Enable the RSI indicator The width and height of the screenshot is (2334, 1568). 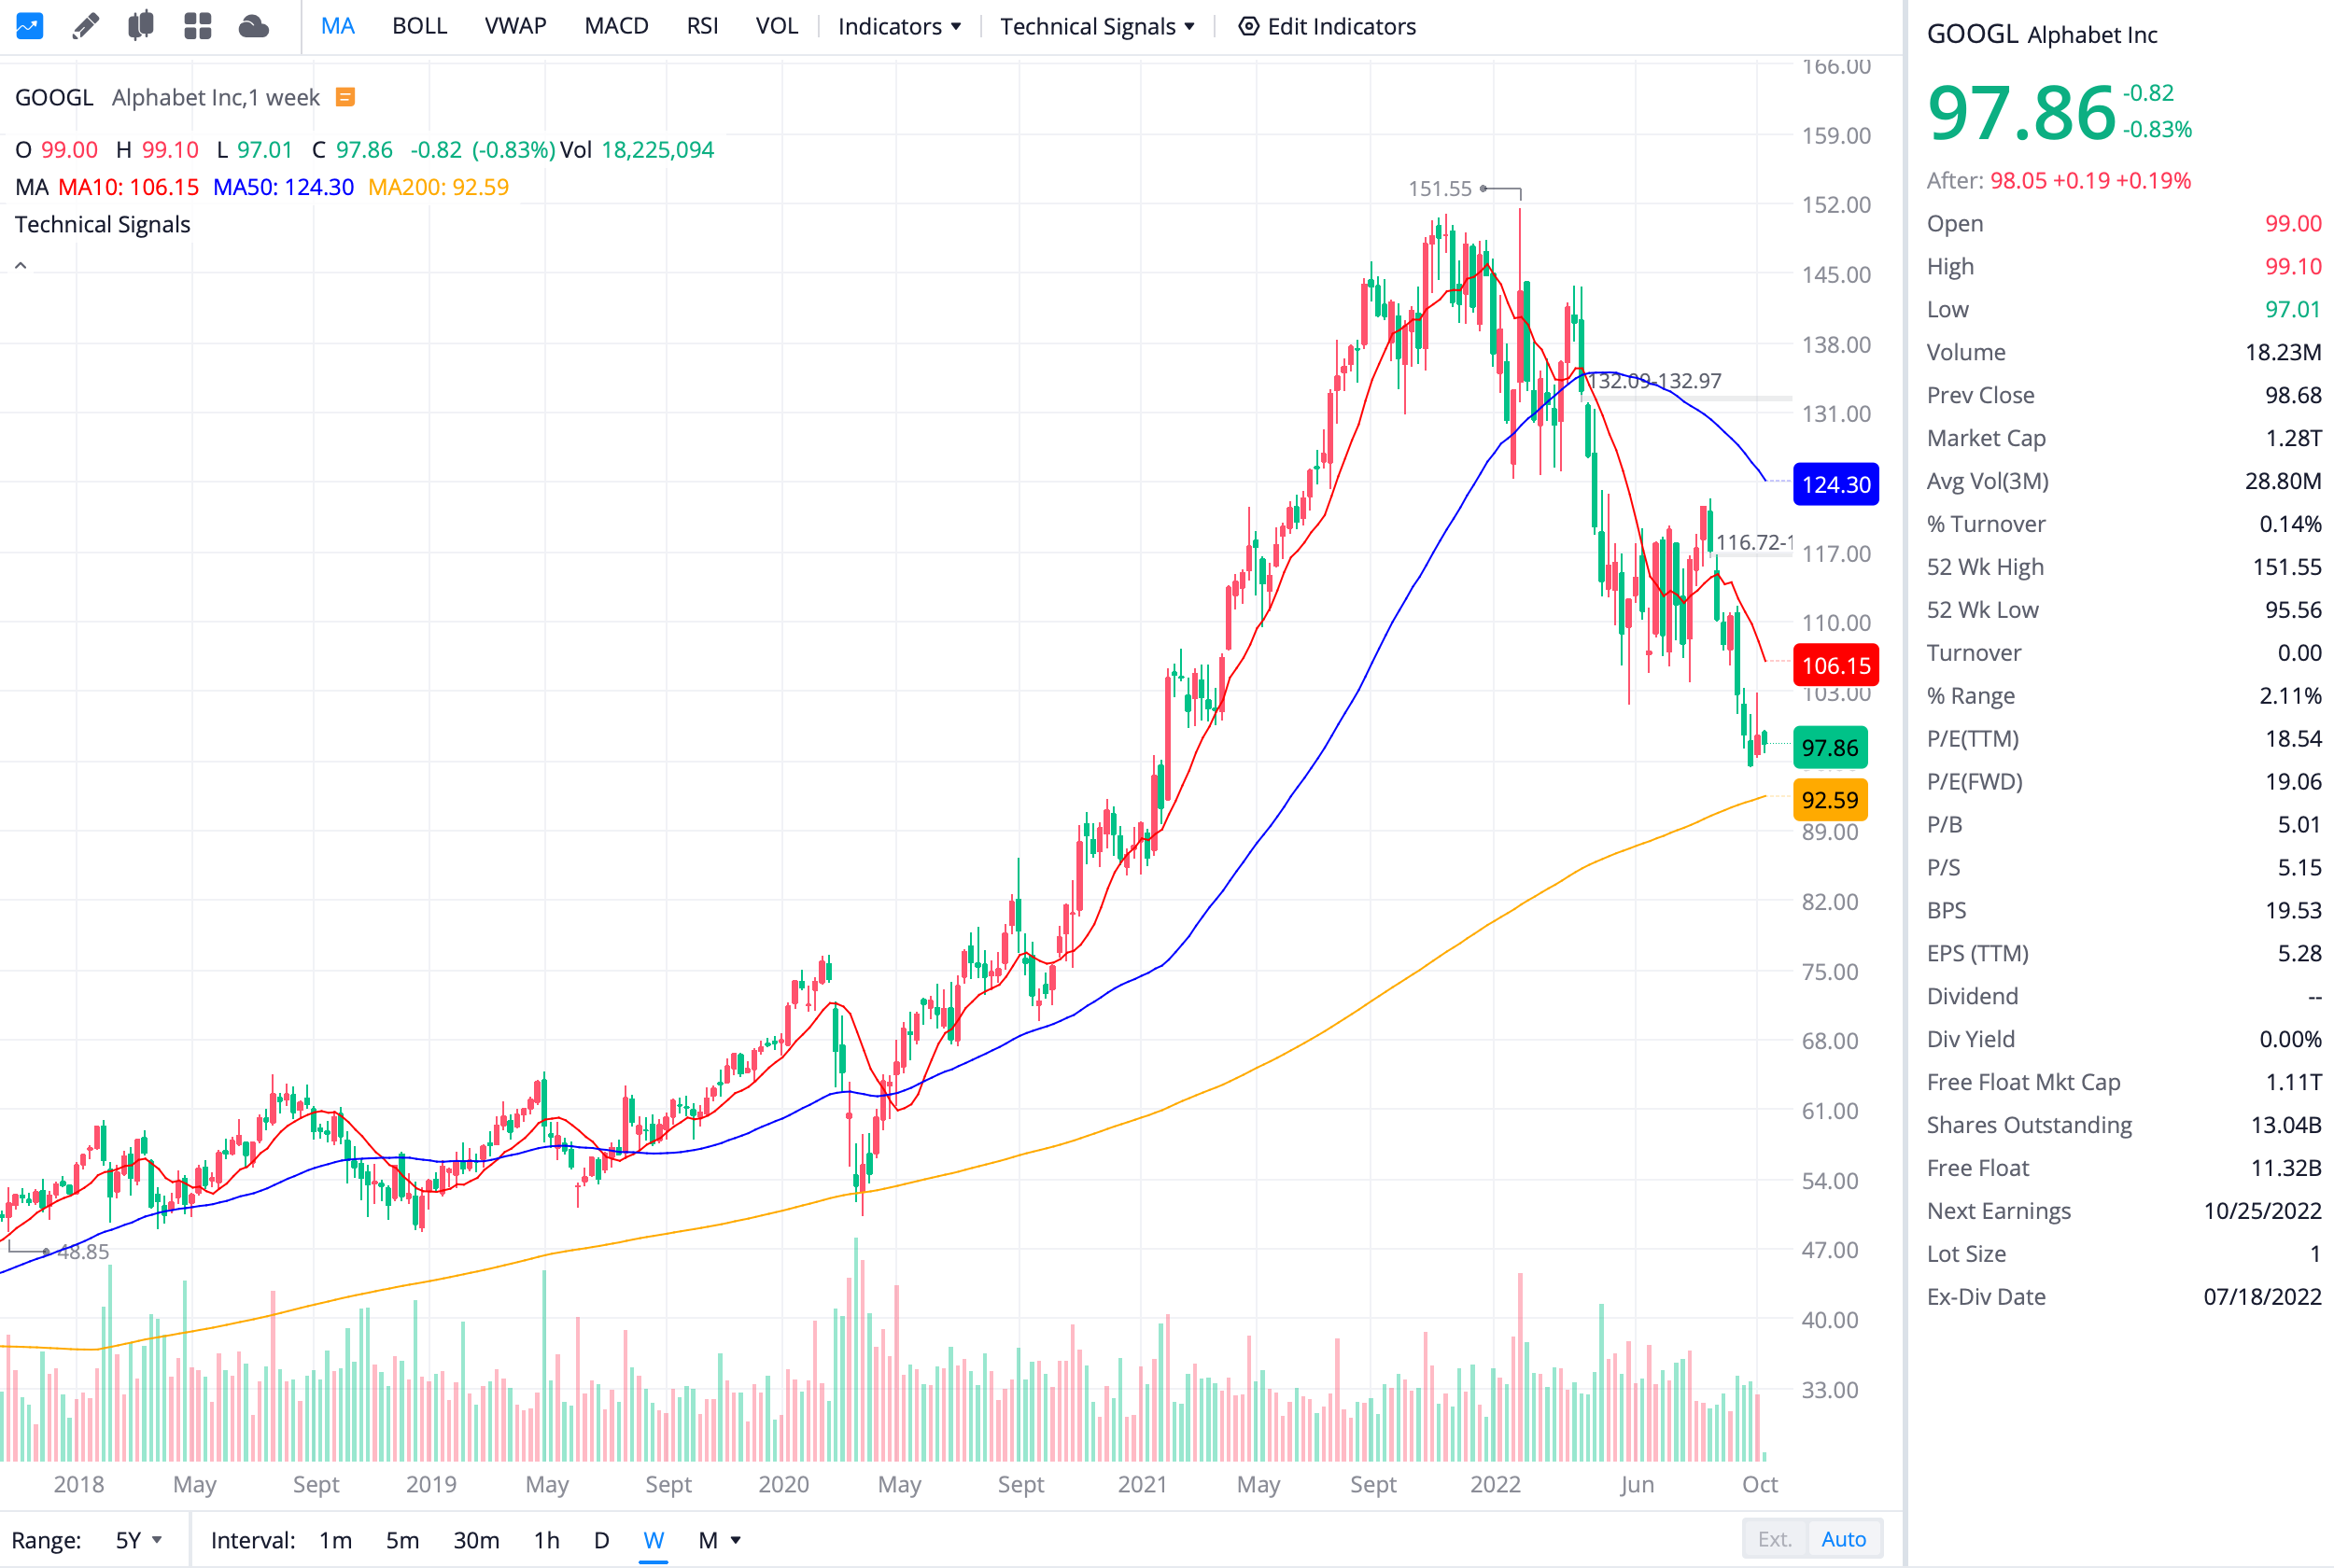(x=702, y=26)
